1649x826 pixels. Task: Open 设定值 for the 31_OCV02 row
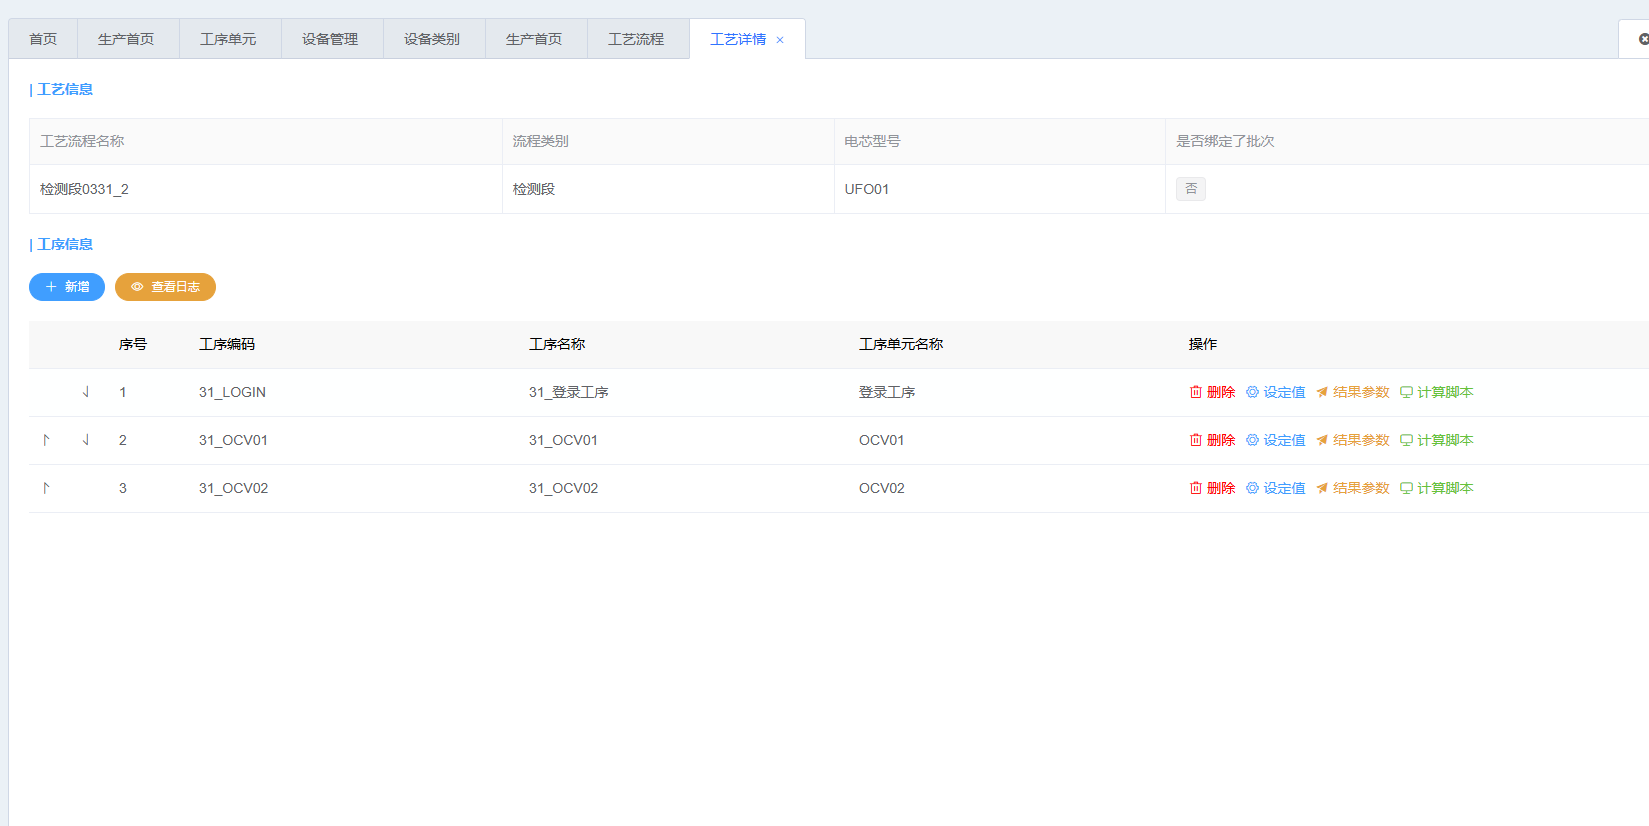pos(1276,488)
